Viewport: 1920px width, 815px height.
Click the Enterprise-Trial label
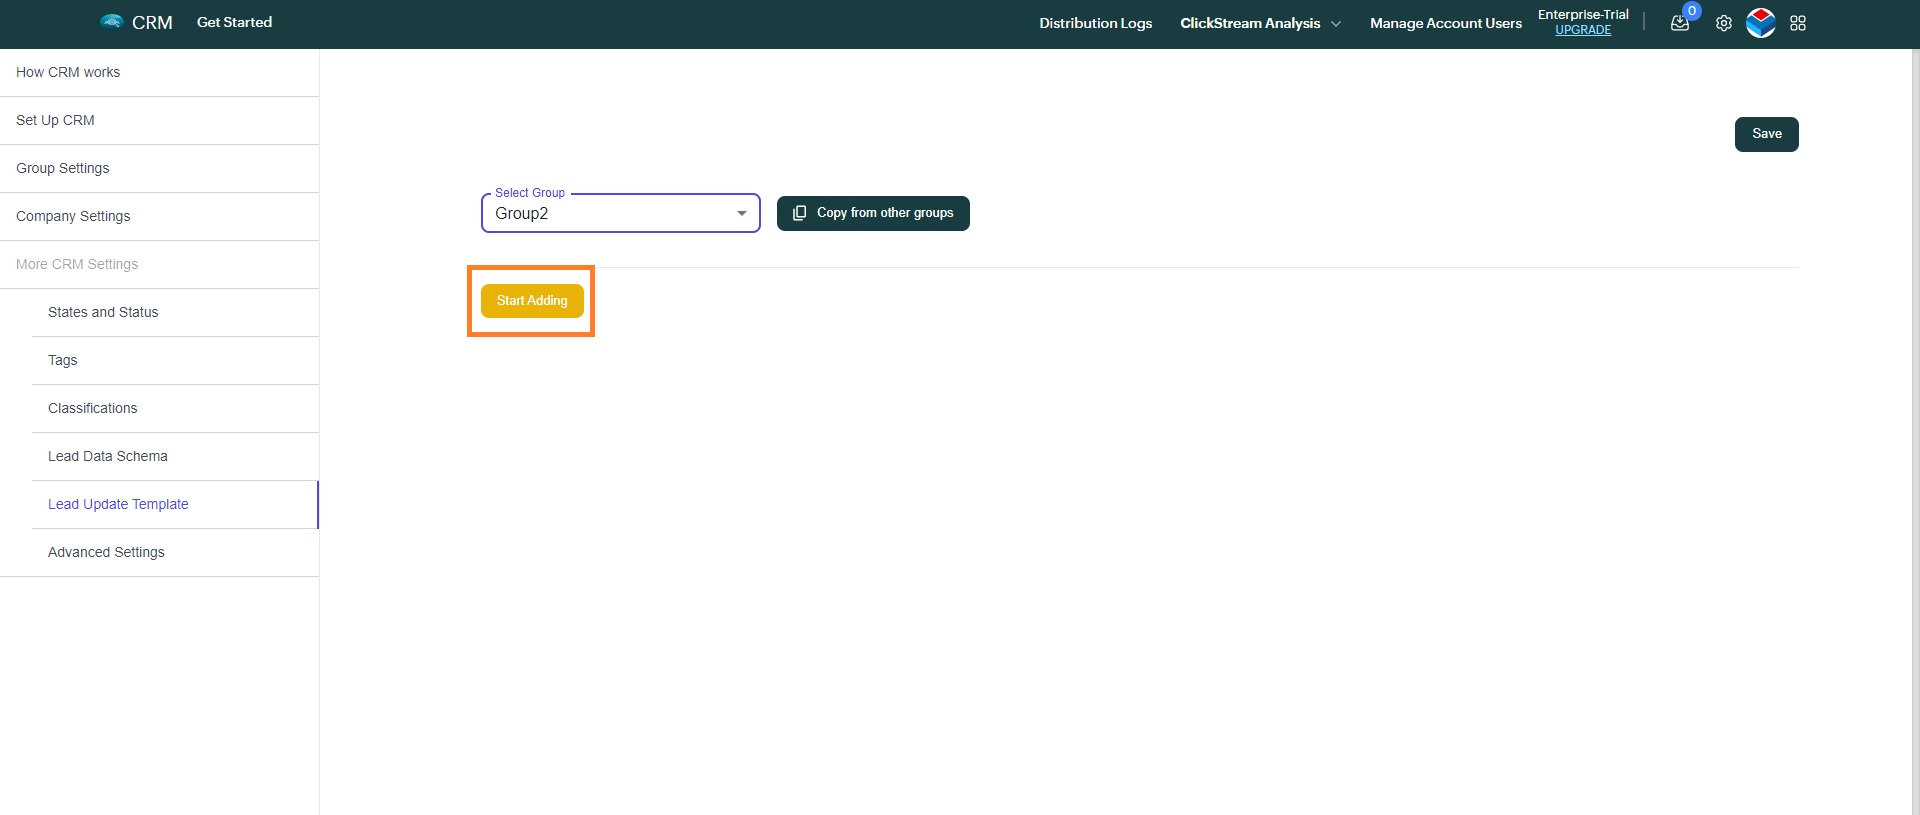coord(1583,14)
